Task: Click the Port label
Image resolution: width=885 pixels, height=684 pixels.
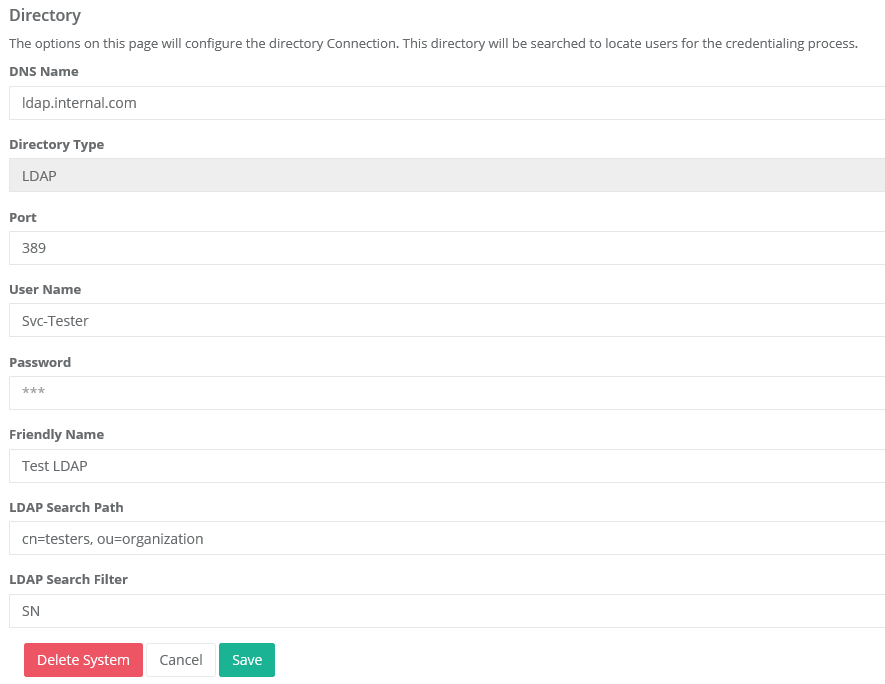Action: coord(23,217)
